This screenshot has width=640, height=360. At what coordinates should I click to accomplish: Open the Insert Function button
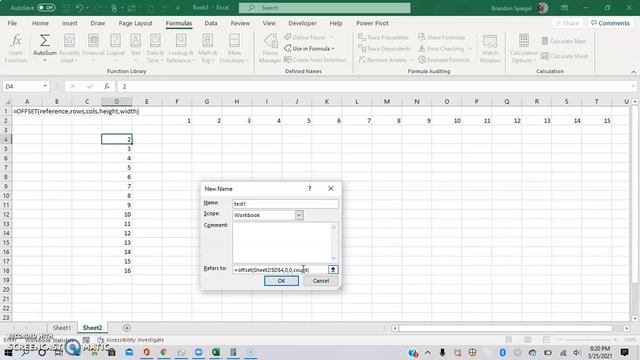tap(16, 49)
